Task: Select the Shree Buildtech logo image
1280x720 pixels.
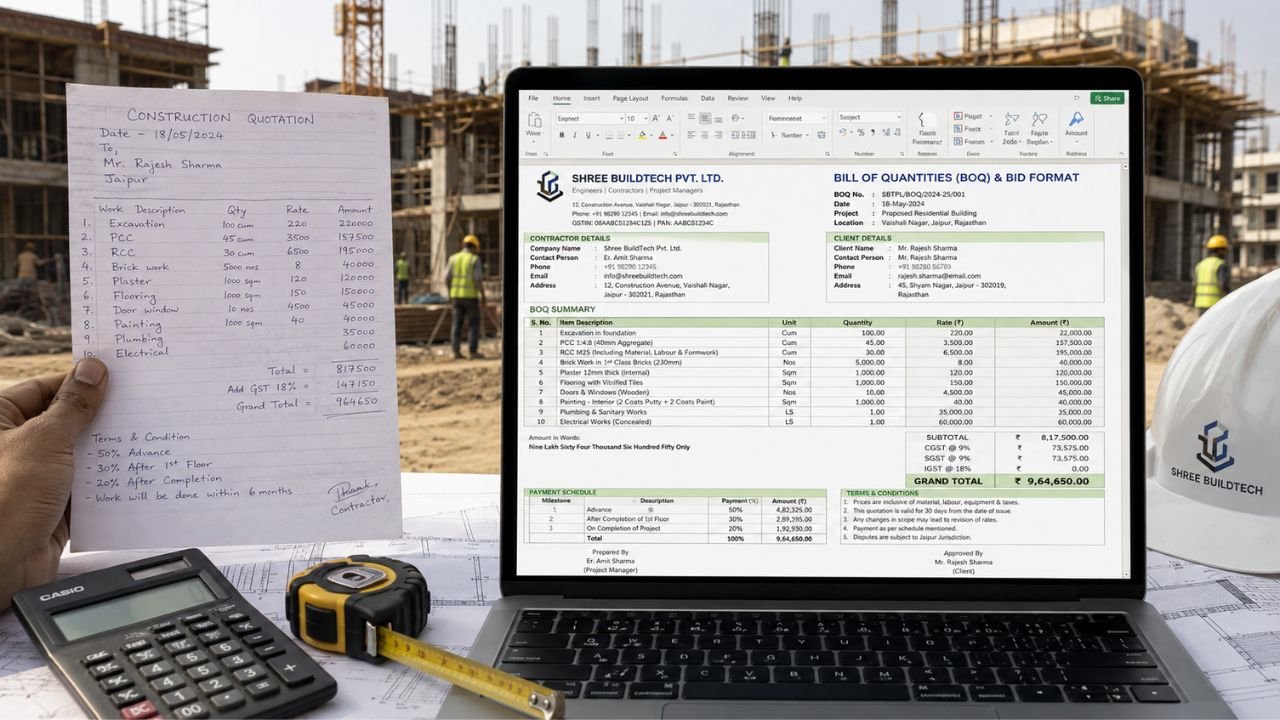Action: tap(549, 186)
